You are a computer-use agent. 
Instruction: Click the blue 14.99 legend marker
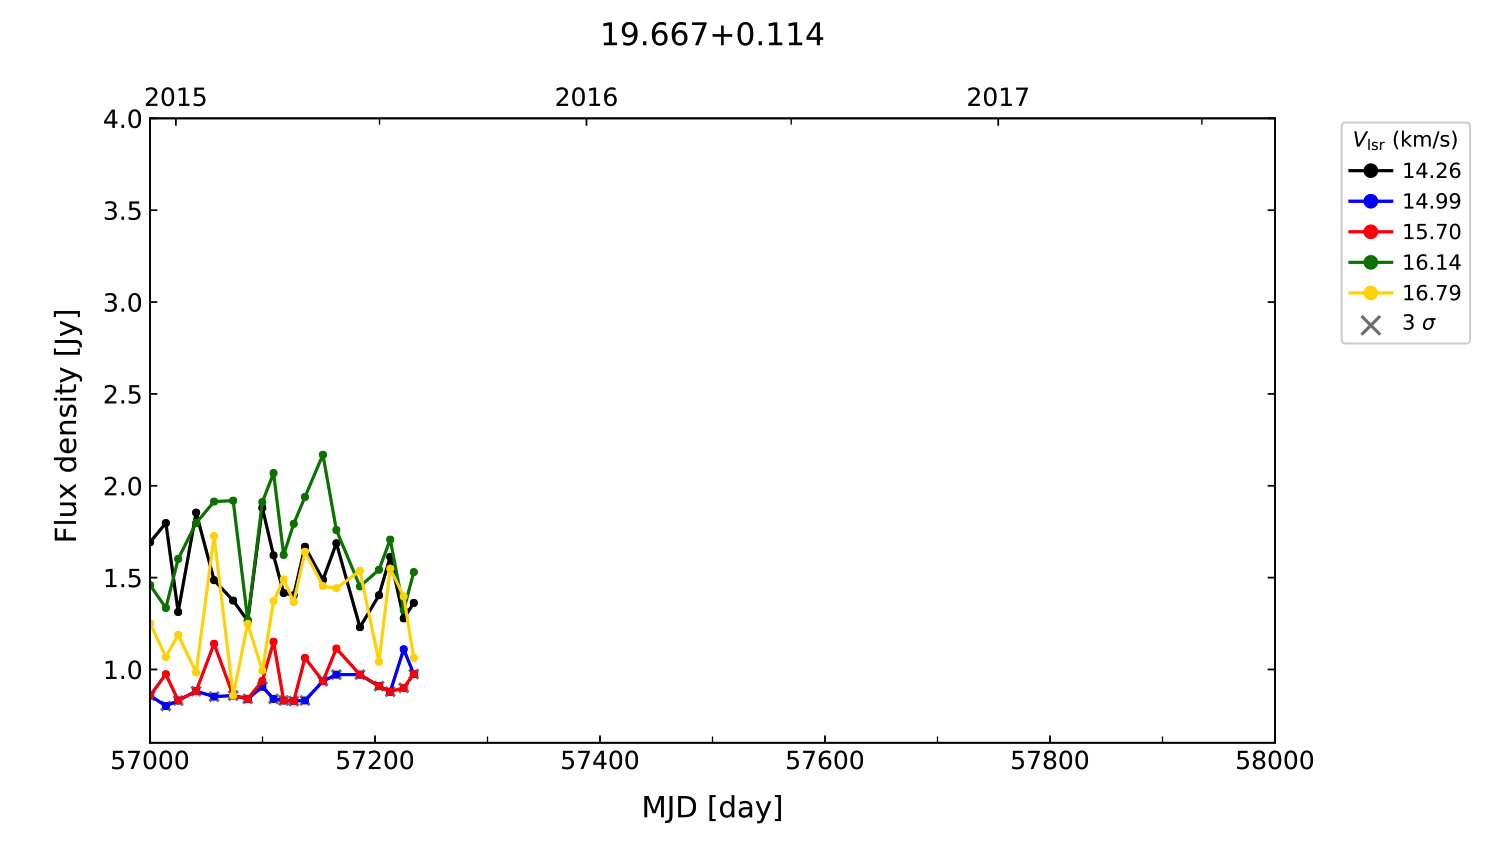point(1370,201)
